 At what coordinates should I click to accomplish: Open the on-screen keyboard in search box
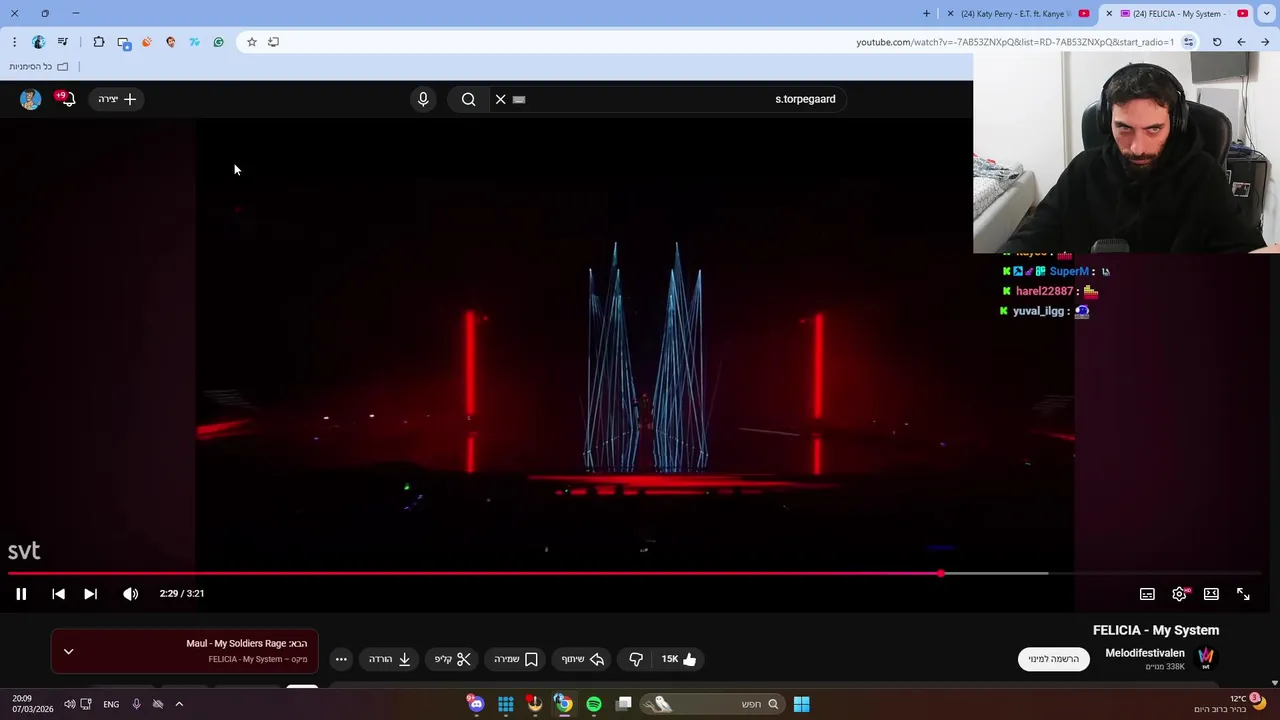pyautogui.click(x=519, y=99)
